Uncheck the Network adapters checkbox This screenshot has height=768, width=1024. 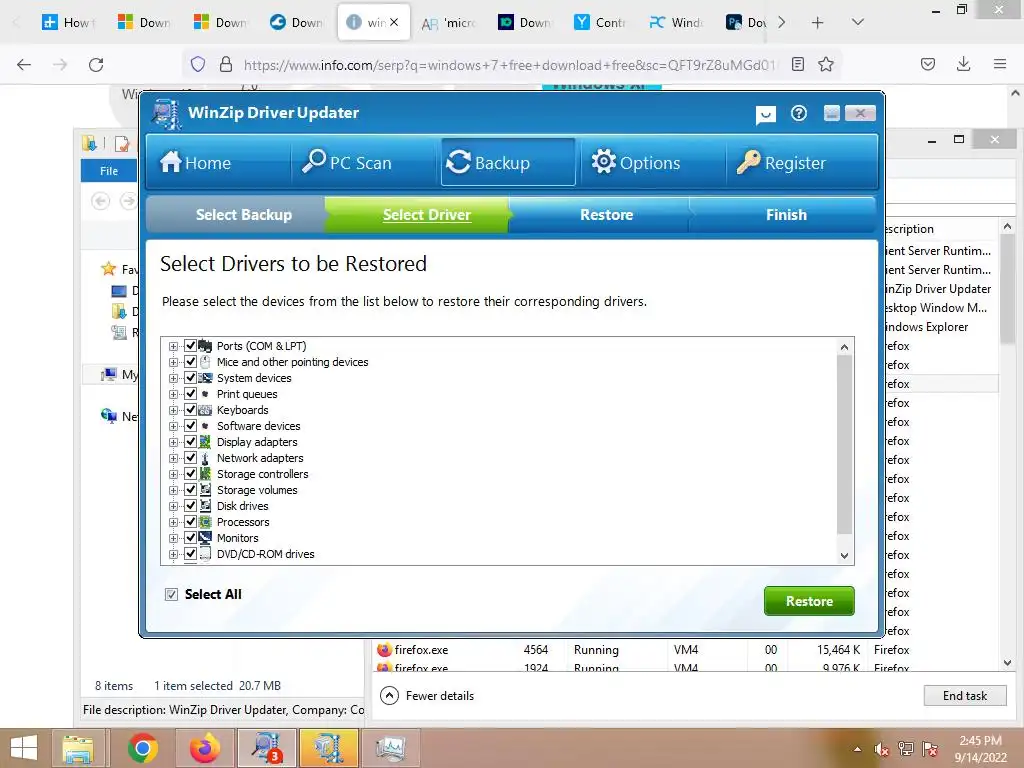point(190,457)
